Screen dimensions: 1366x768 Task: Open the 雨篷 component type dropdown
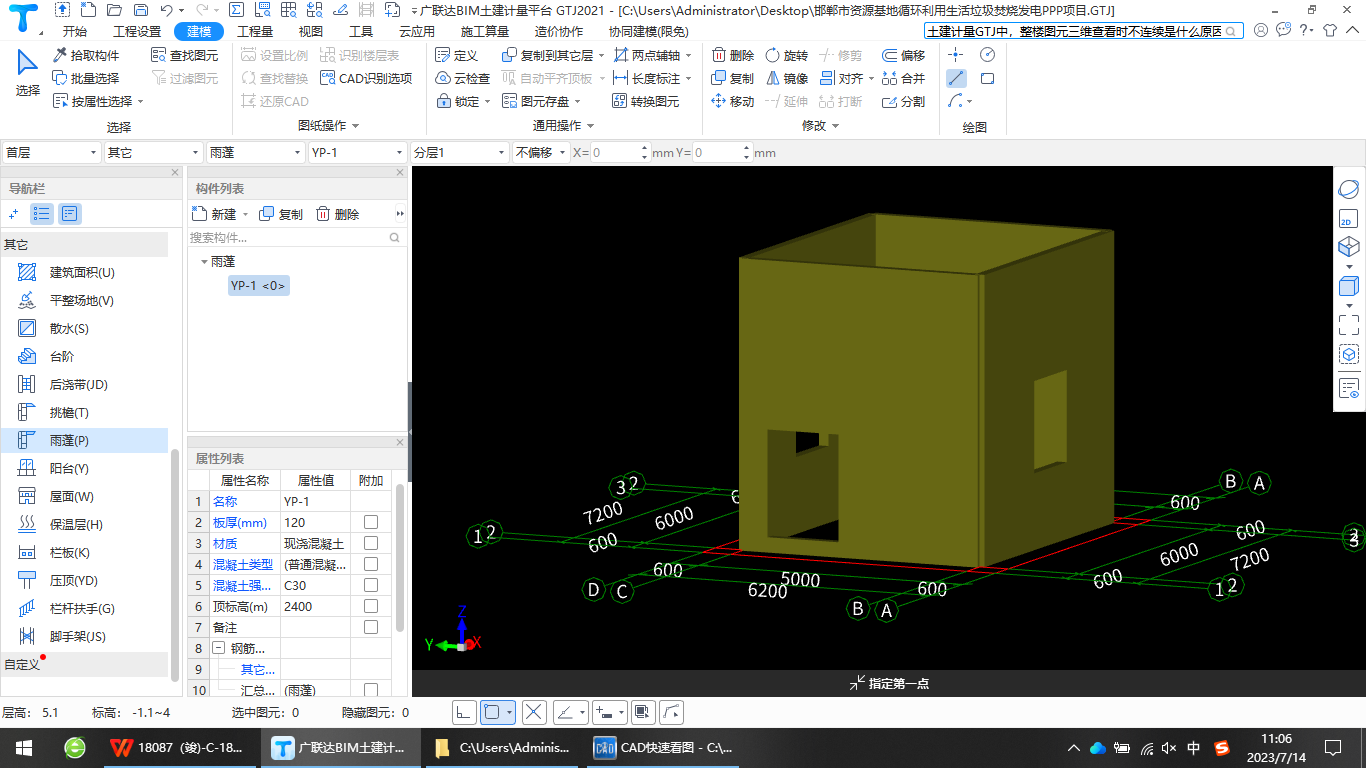pyautogui.click(x=256, y=152)
